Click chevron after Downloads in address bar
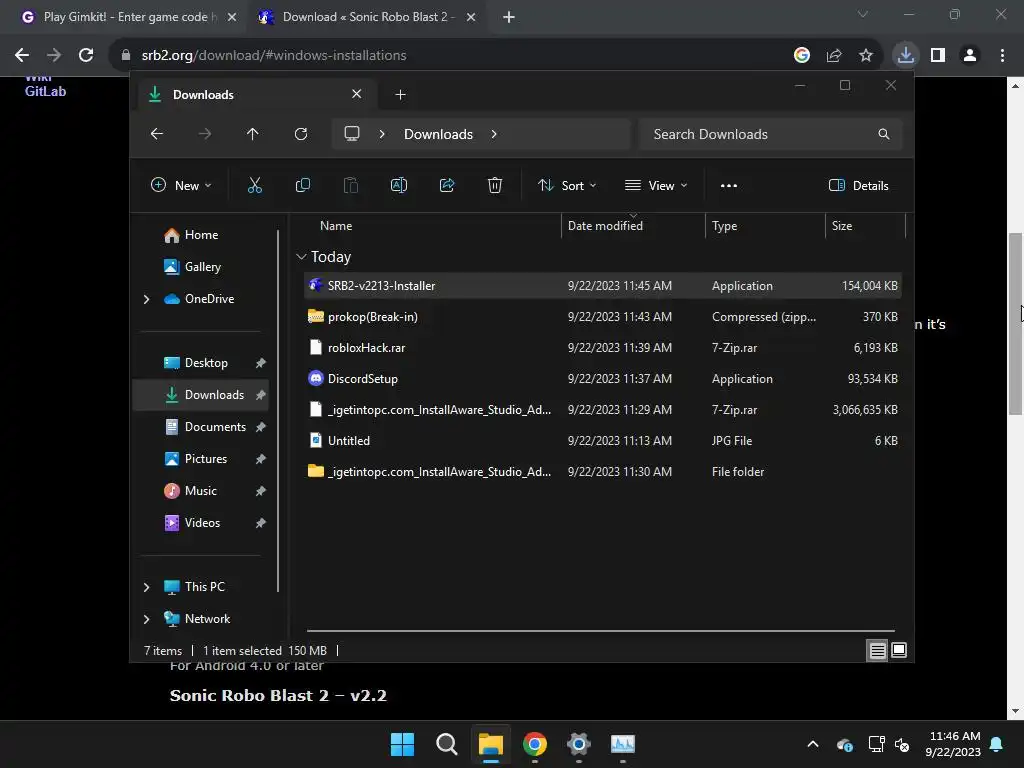Image resolution: width=1024 pixels, height=768 pixels. [494, 134]
